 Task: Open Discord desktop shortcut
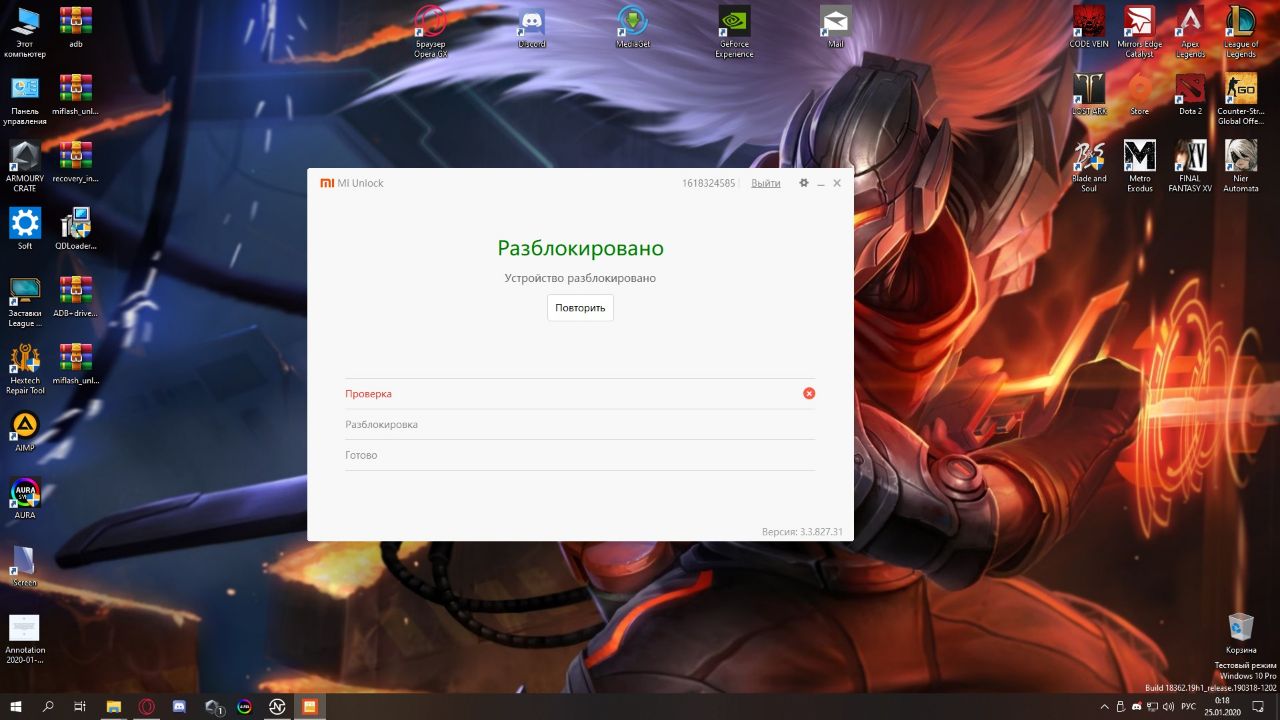(532, 28)
